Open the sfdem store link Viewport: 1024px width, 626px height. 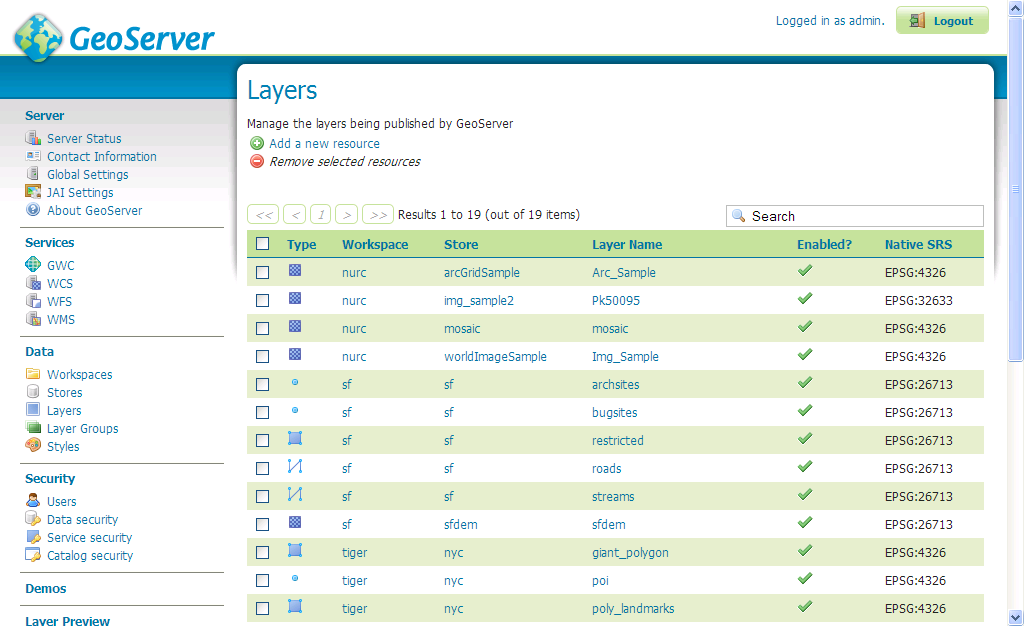pos(460,524)
